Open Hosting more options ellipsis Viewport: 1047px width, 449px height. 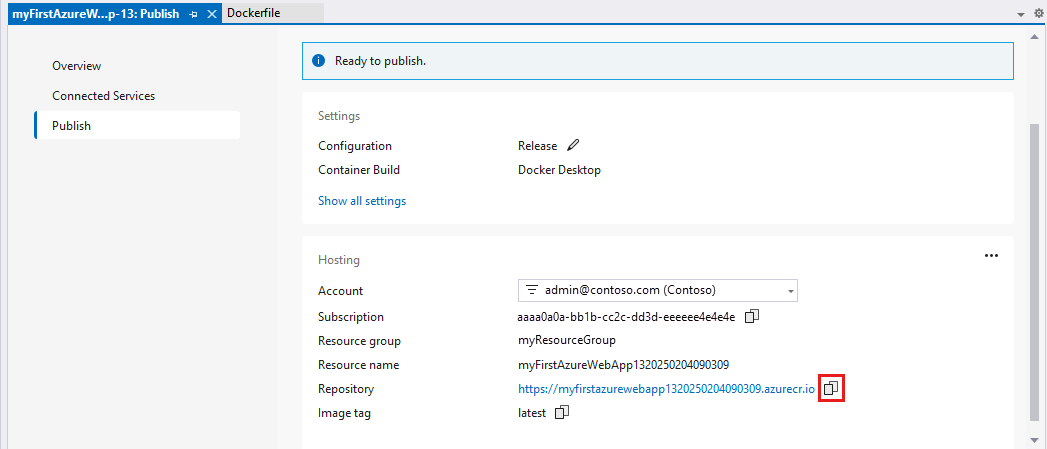[x=991, y=256]
